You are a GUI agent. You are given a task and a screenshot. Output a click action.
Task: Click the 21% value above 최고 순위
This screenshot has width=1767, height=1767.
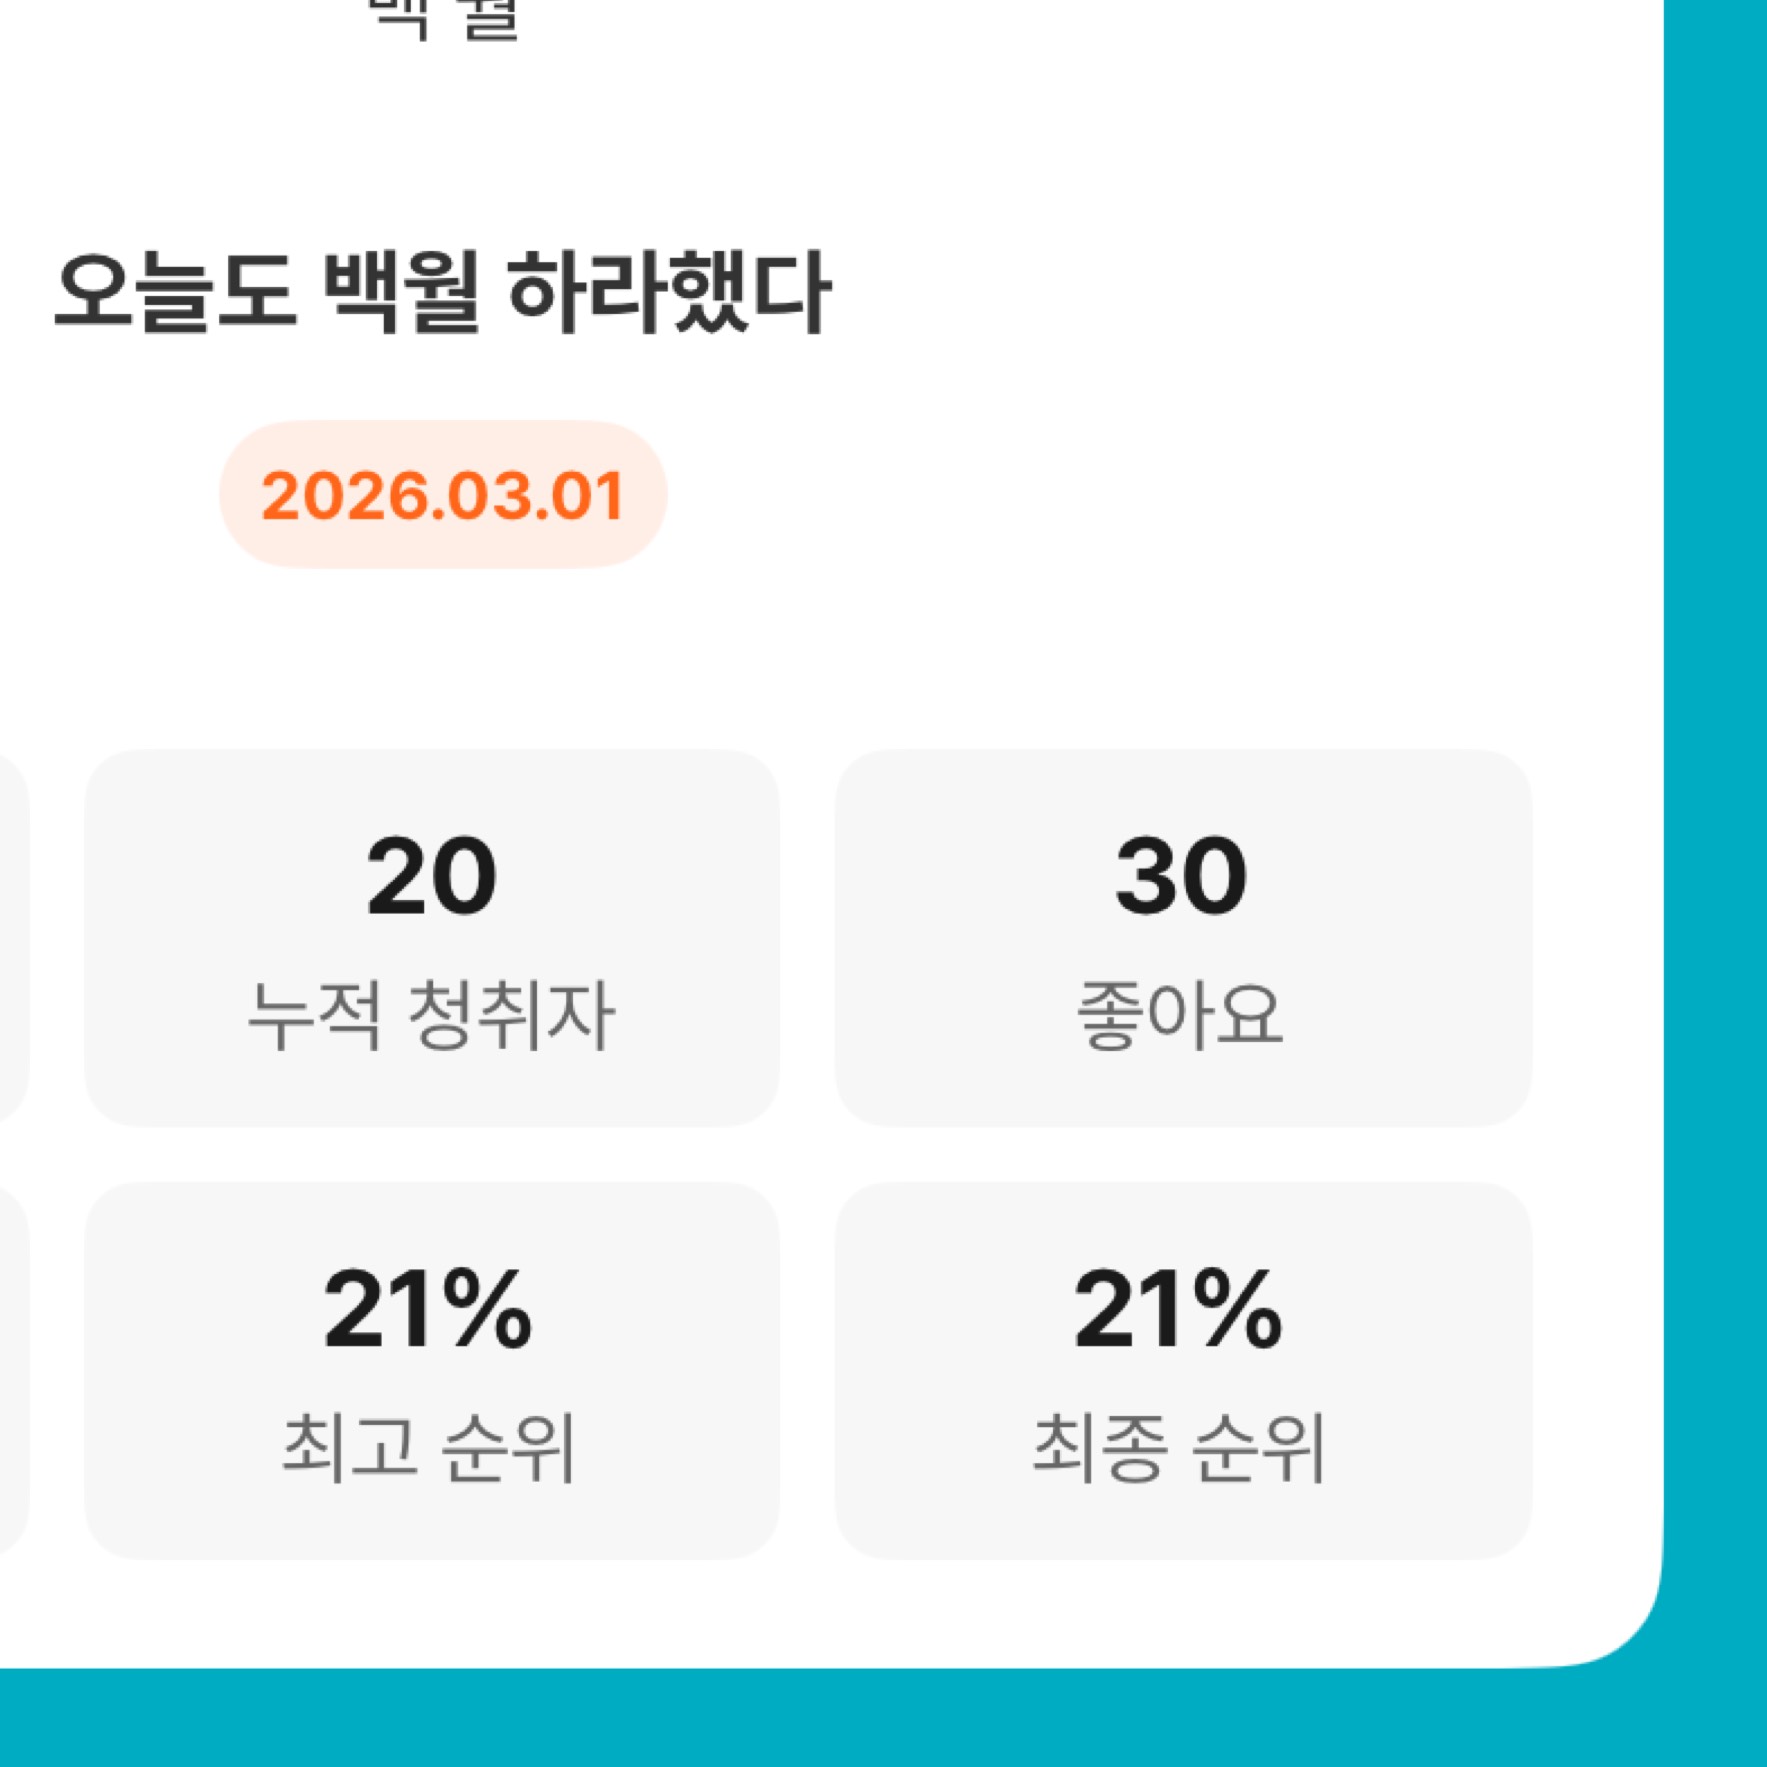[x=428, y=1309]
